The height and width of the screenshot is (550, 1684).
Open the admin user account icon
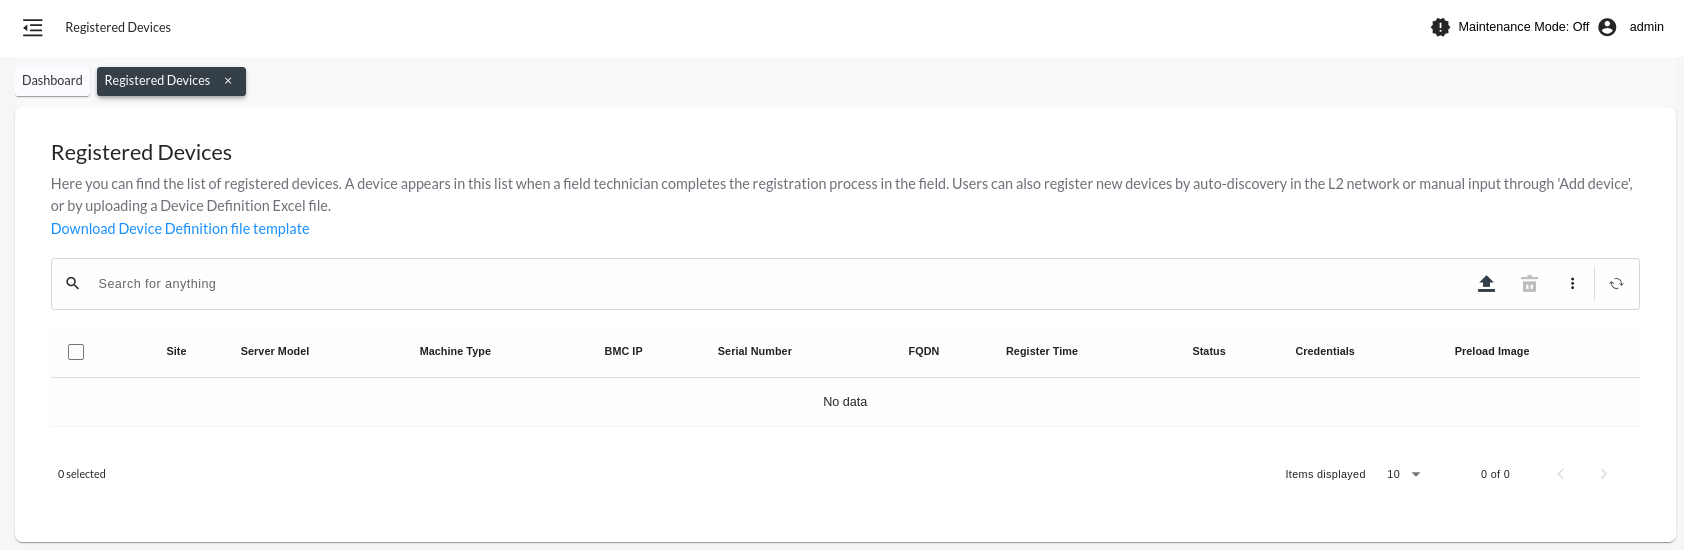pos(1607,27)
